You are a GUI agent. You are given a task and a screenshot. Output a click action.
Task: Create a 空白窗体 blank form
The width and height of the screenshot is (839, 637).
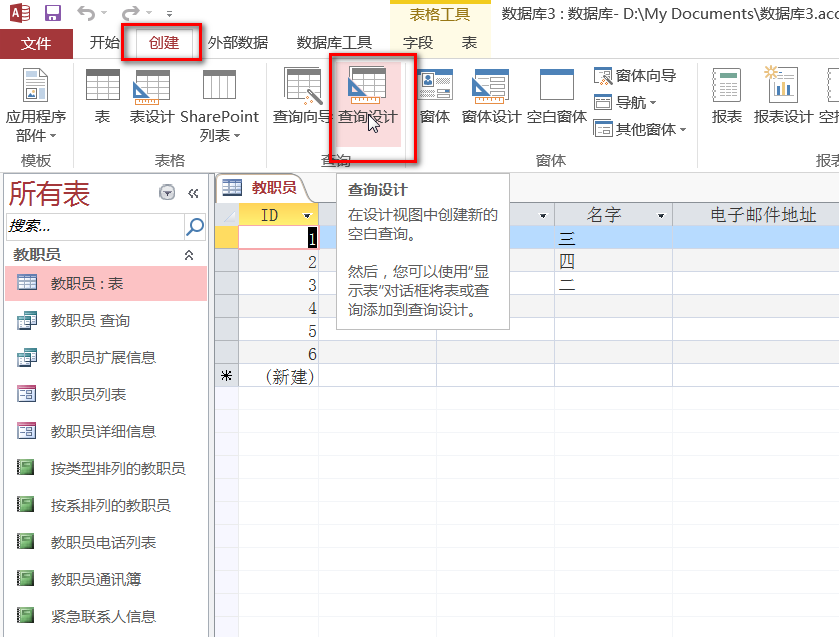[556, 96]
